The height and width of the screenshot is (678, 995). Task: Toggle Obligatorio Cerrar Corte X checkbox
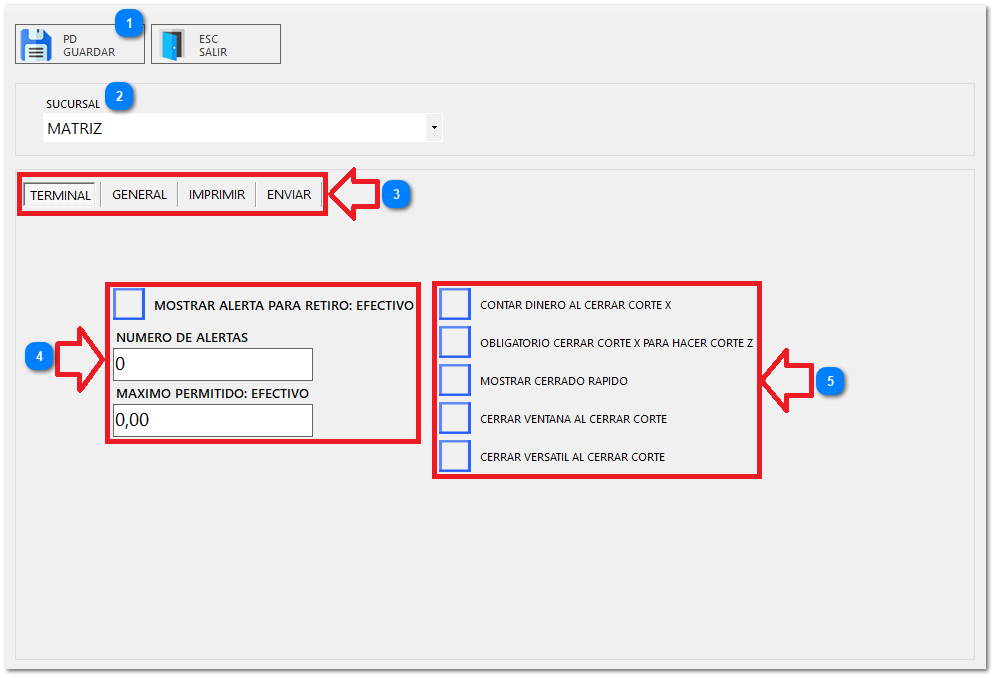pos(455,342)
